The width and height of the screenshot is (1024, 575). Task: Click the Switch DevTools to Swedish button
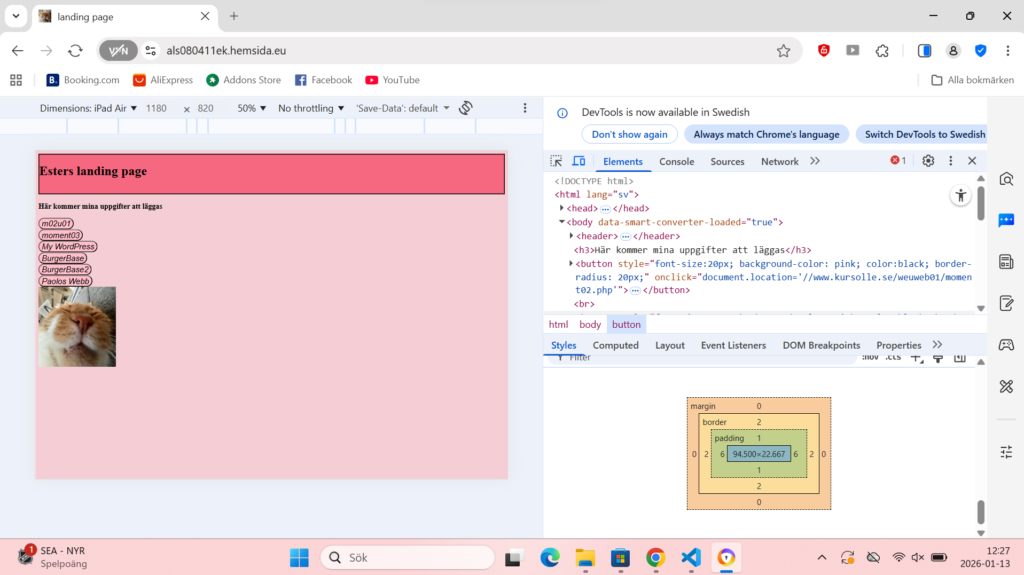[x=924, y=134]
